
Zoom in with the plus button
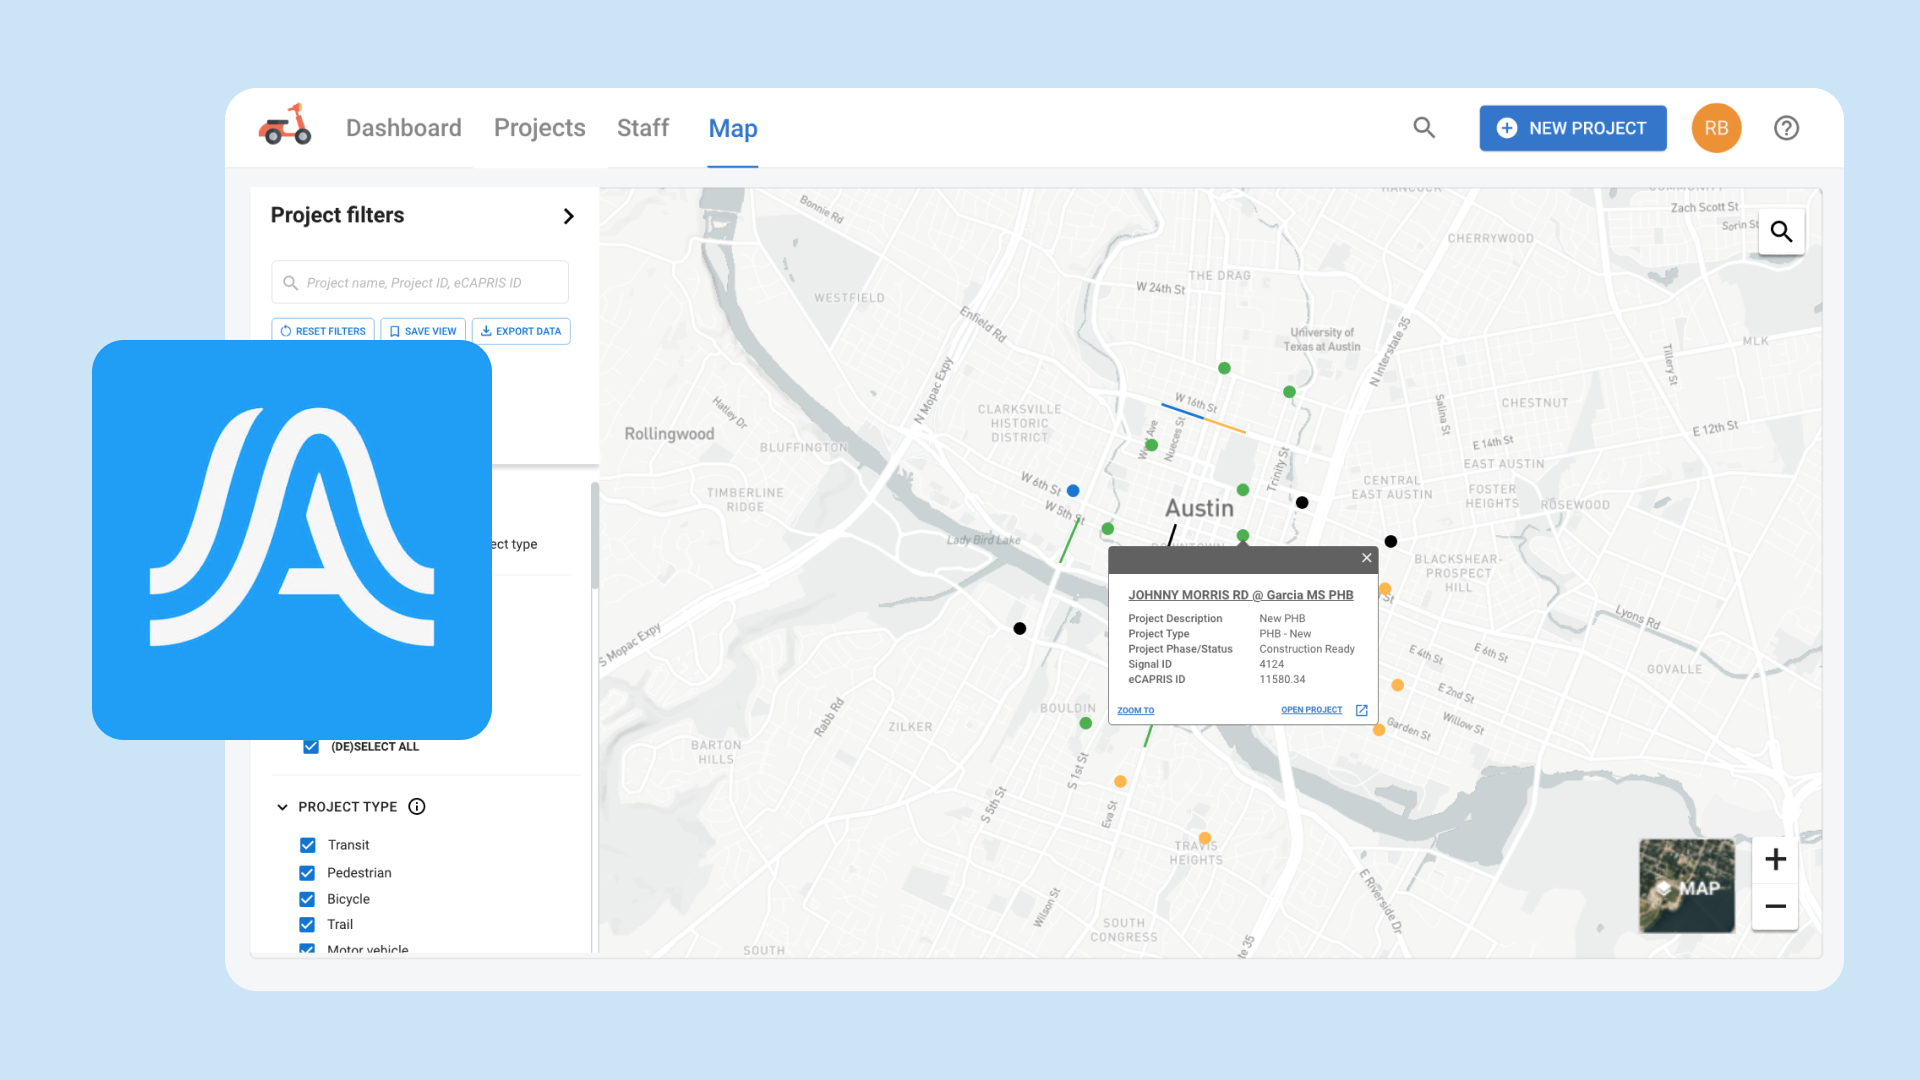point(1775,859)
